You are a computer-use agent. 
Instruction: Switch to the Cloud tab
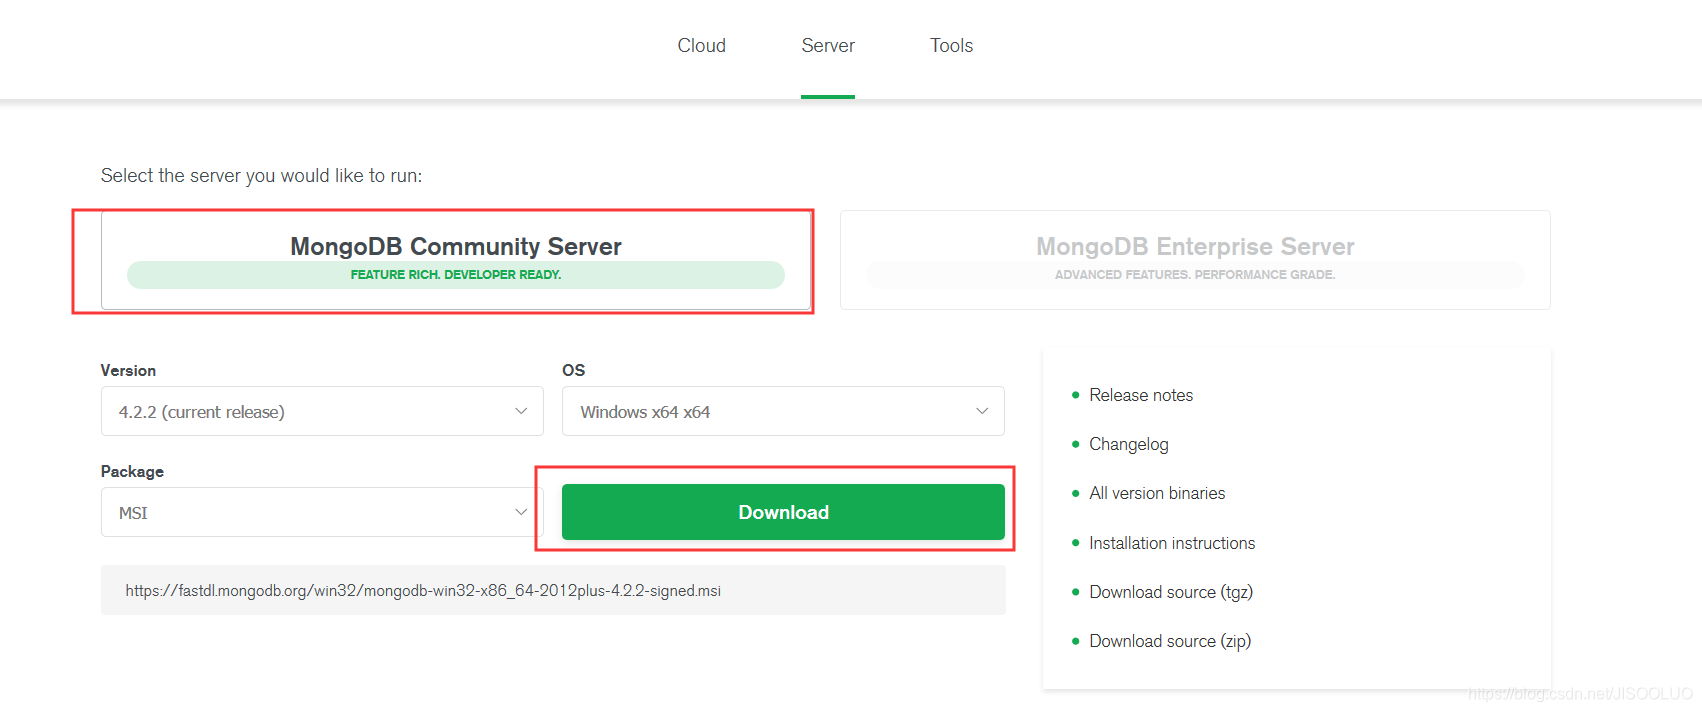click(x=701, y=46)
